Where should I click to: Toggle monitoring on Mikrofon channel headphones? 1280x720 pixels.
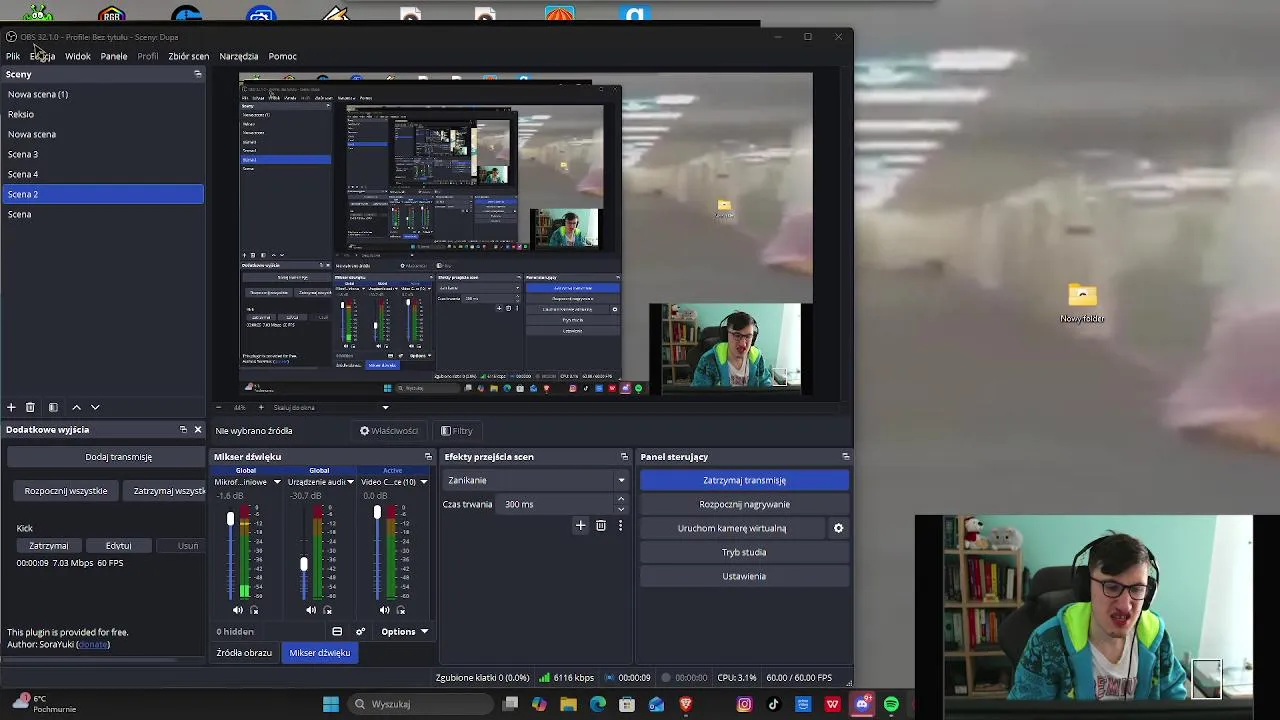pos(254,610)
